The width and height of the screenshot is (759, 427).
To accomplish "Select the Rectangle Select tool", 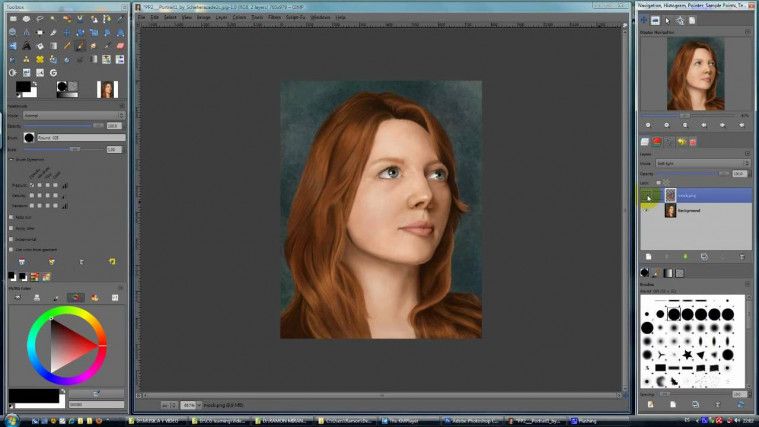I will click(x=13, y=19).
